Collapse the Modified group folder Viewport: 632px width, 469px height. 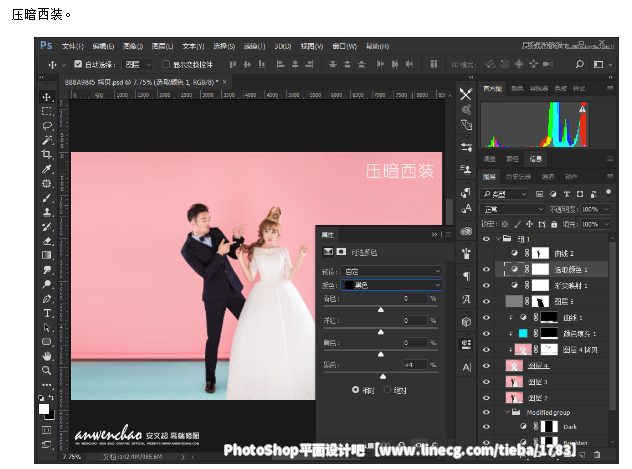click(508, 412)
